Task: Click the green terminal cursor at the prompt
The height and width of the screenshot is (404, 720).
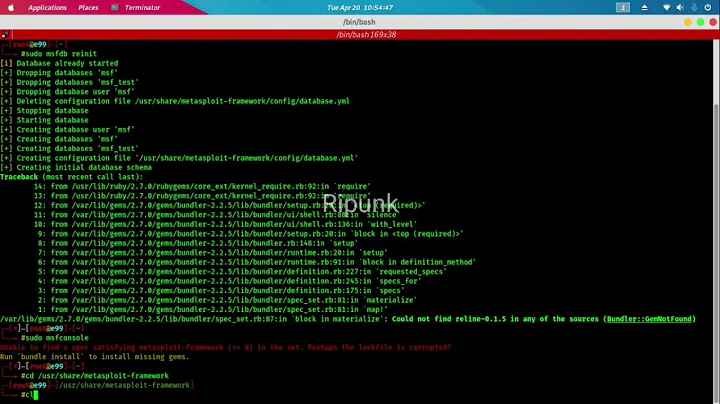Action: (x=36, y=395)
